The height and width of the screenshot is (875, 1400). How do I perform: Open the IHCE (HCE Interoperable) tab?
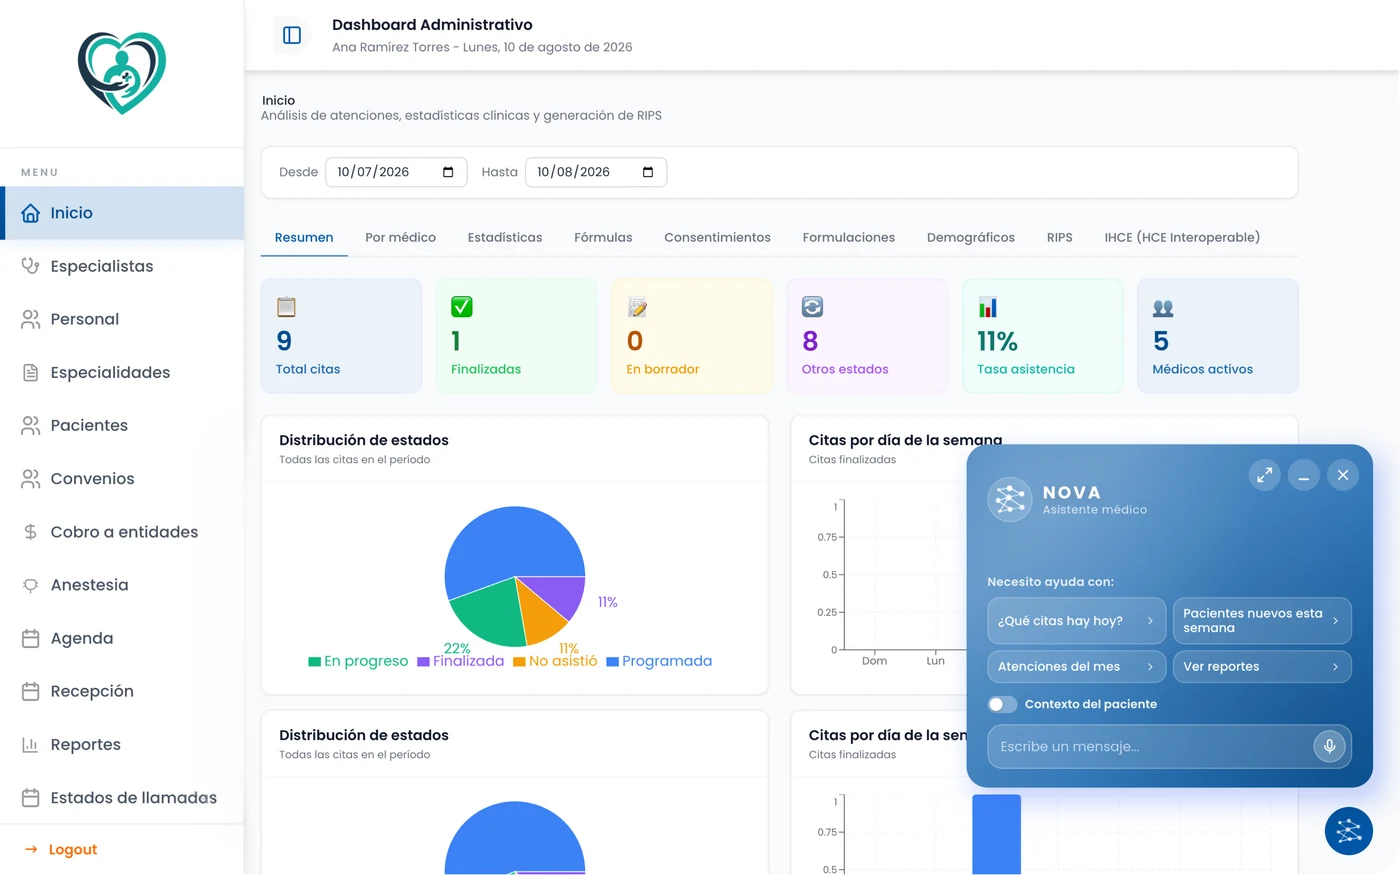click(x=1182, y=238)
